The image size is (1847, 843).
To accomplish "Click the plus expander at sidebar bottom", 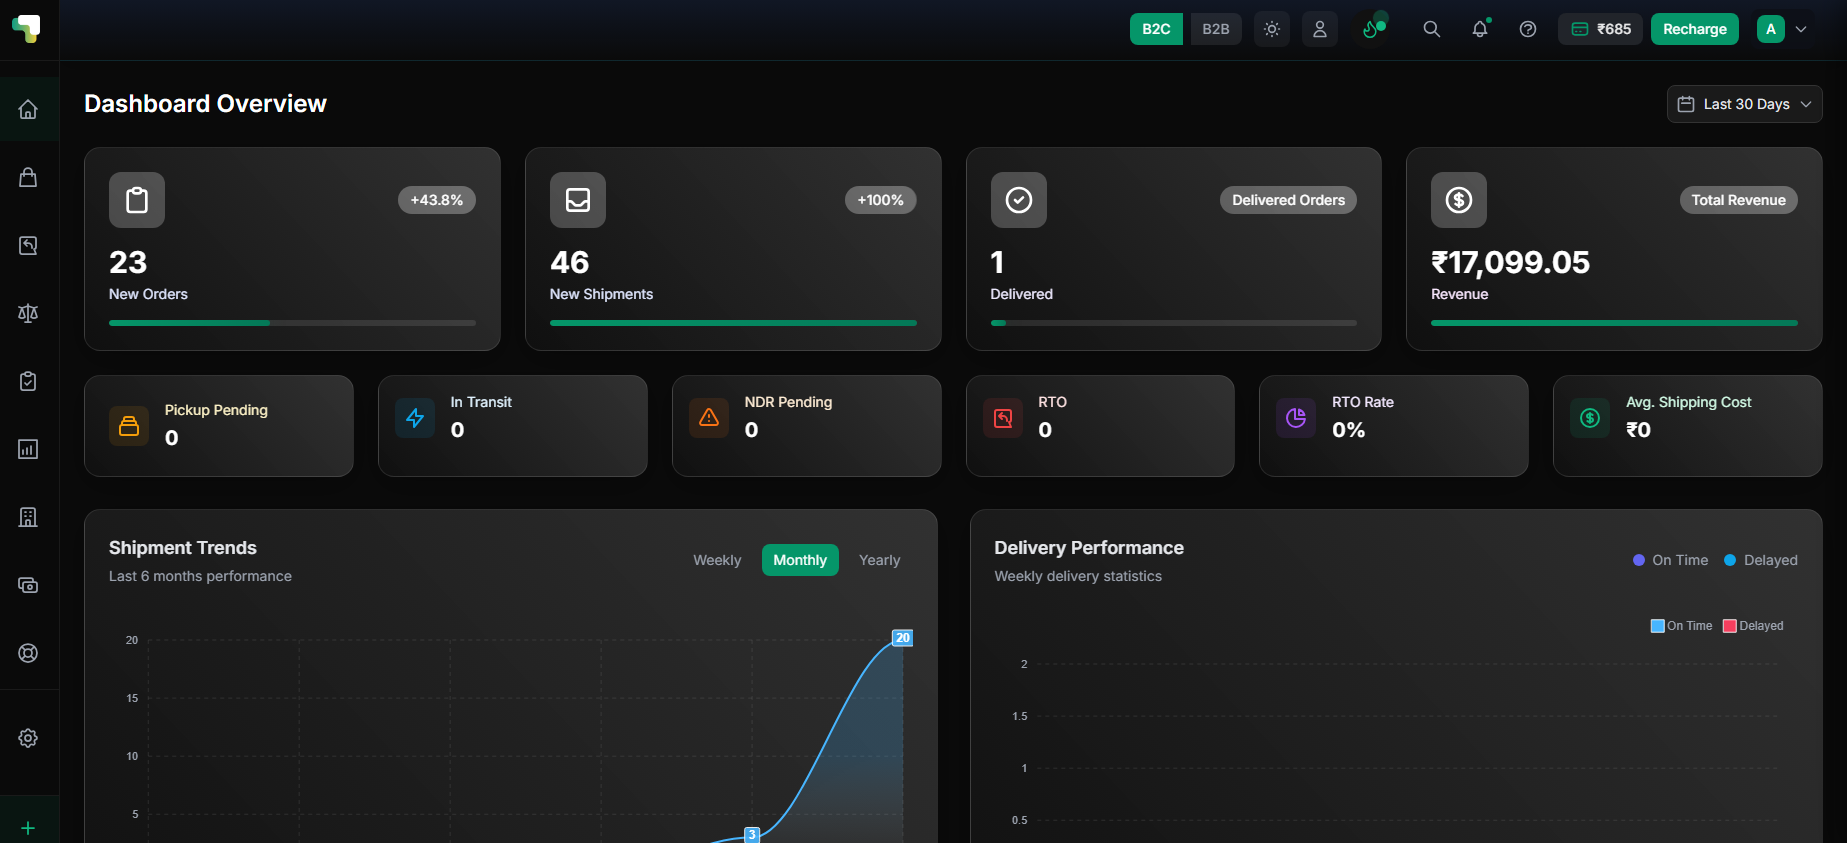I will (28, 828).
